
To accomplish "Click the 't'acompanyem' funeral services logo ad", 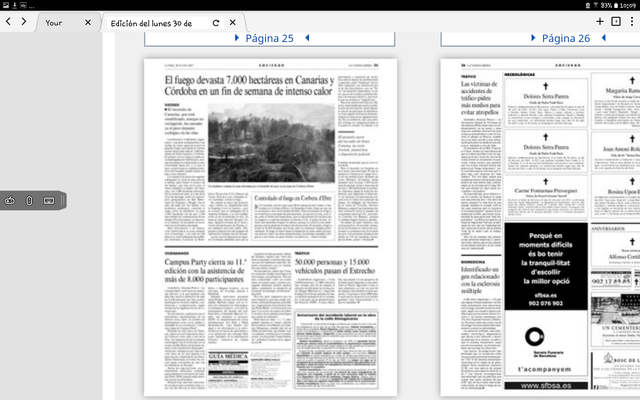I will [x=546, y=345].
